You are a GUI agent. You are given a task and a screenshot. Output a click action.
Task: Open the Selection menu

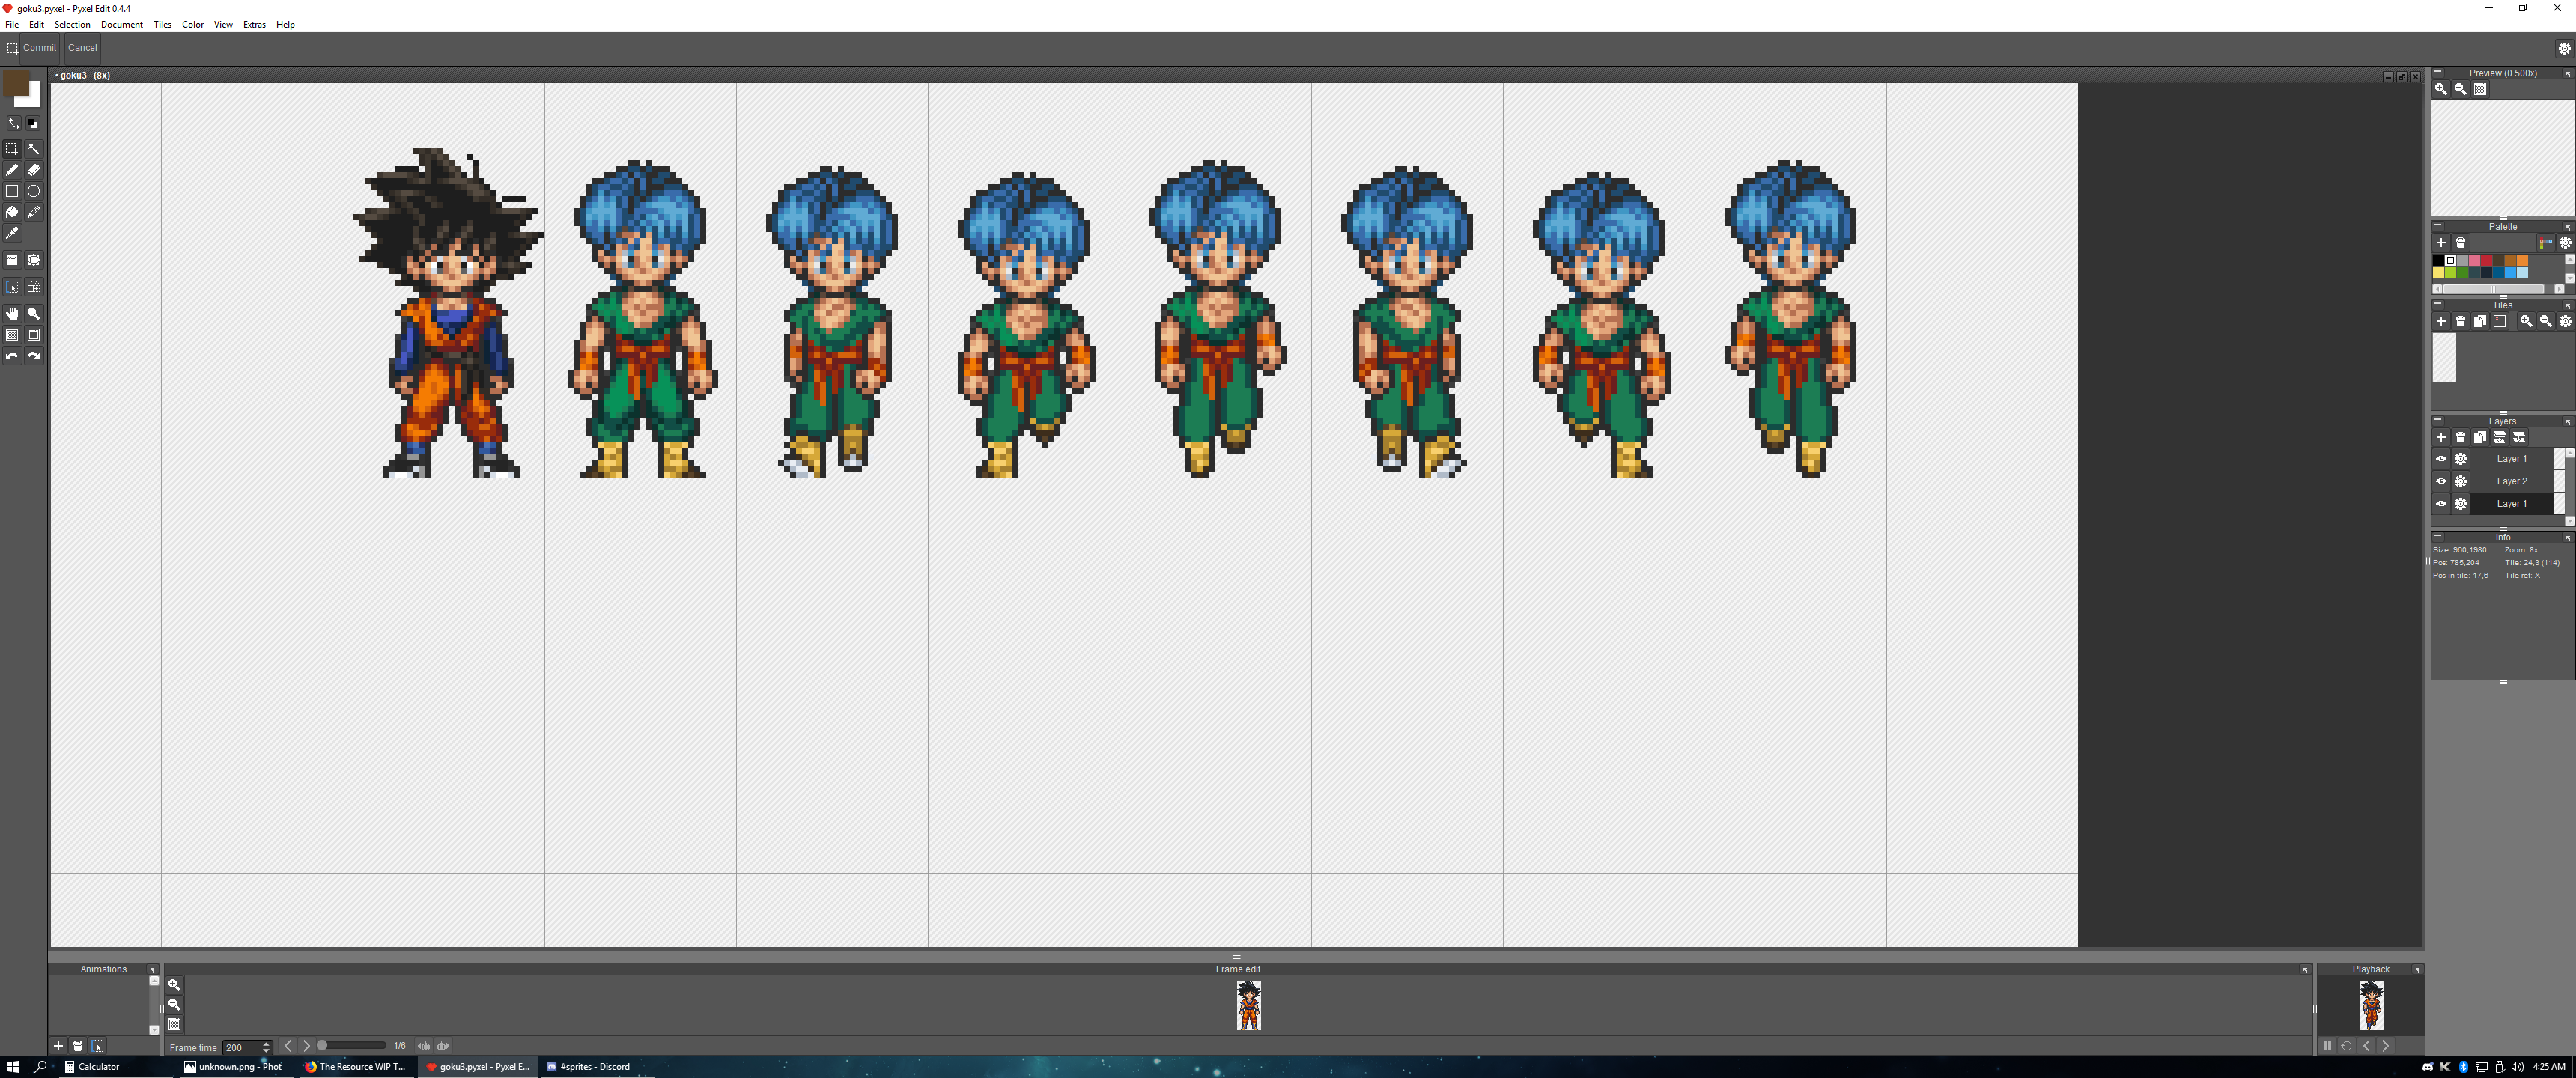tap(72, 25)
